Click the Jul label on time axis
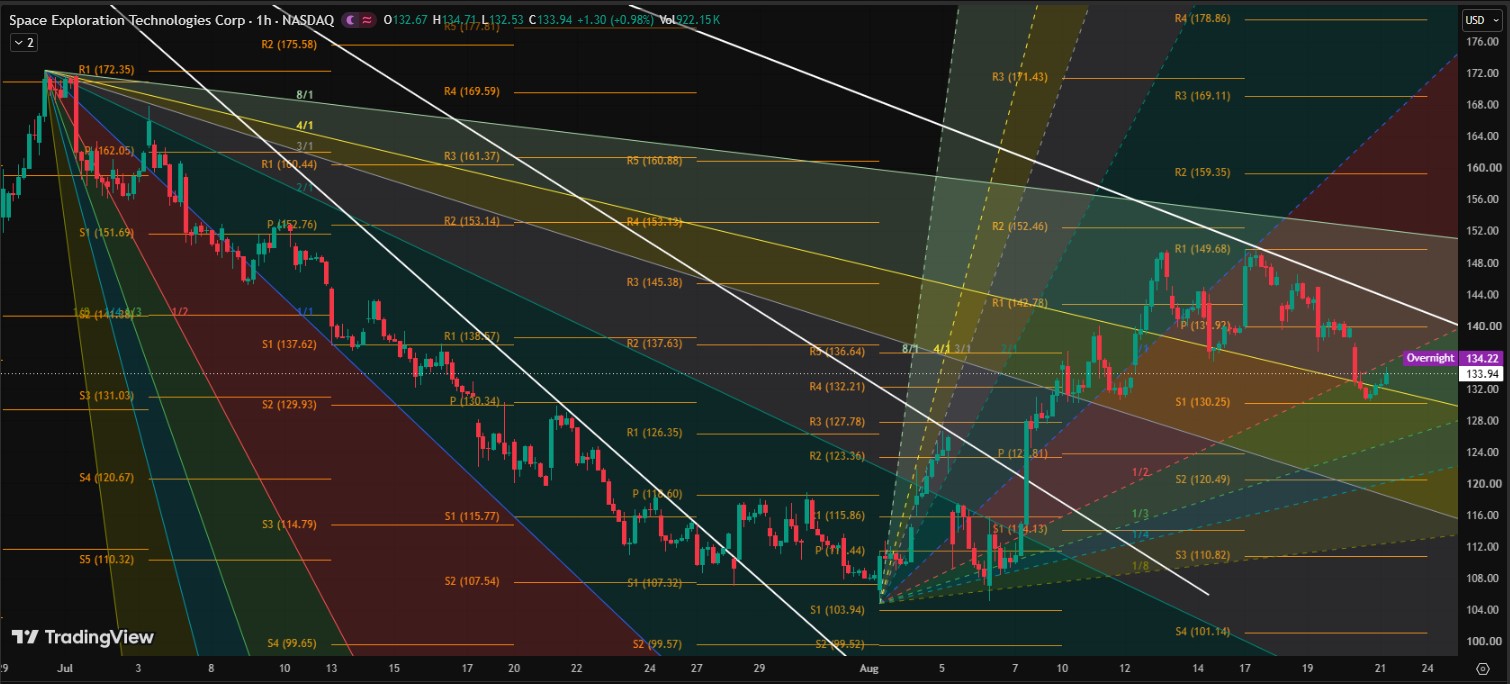 pyautogui.click(x=66, y=667)
